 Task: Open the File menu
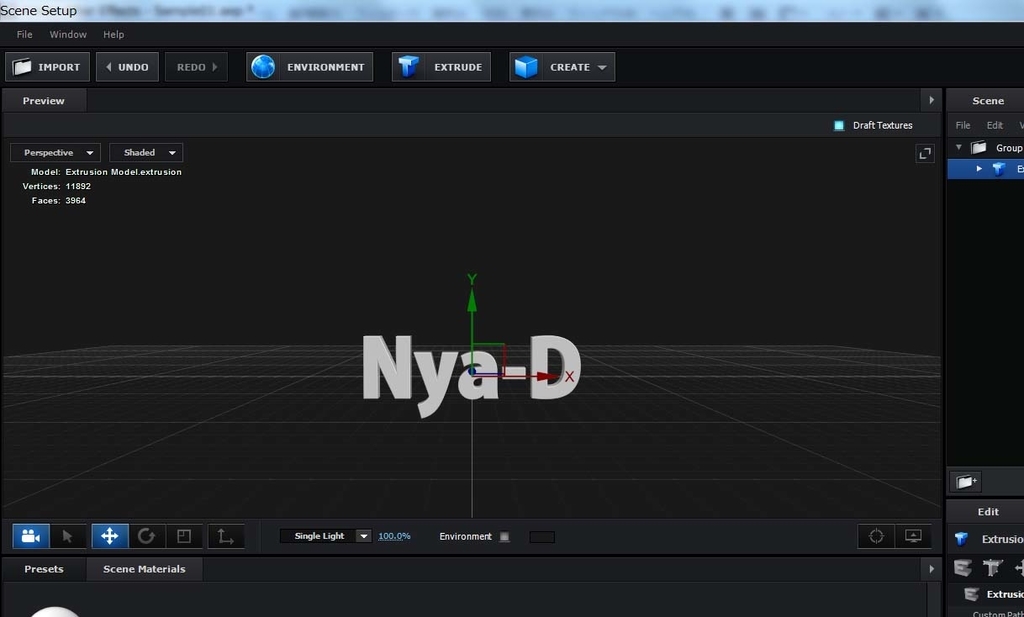pos(24,35)
